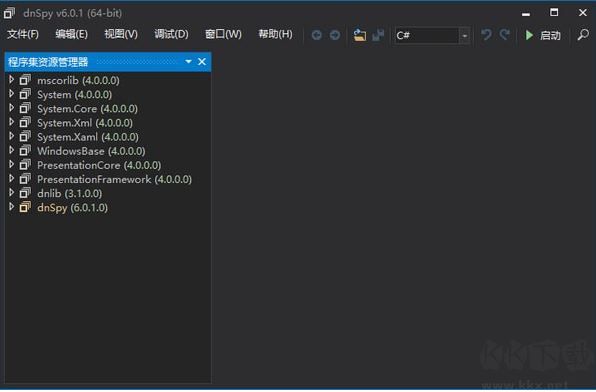Start debugging with 启动 button
Viewport: 596px width, 392px height.
[x=543, y=35]
